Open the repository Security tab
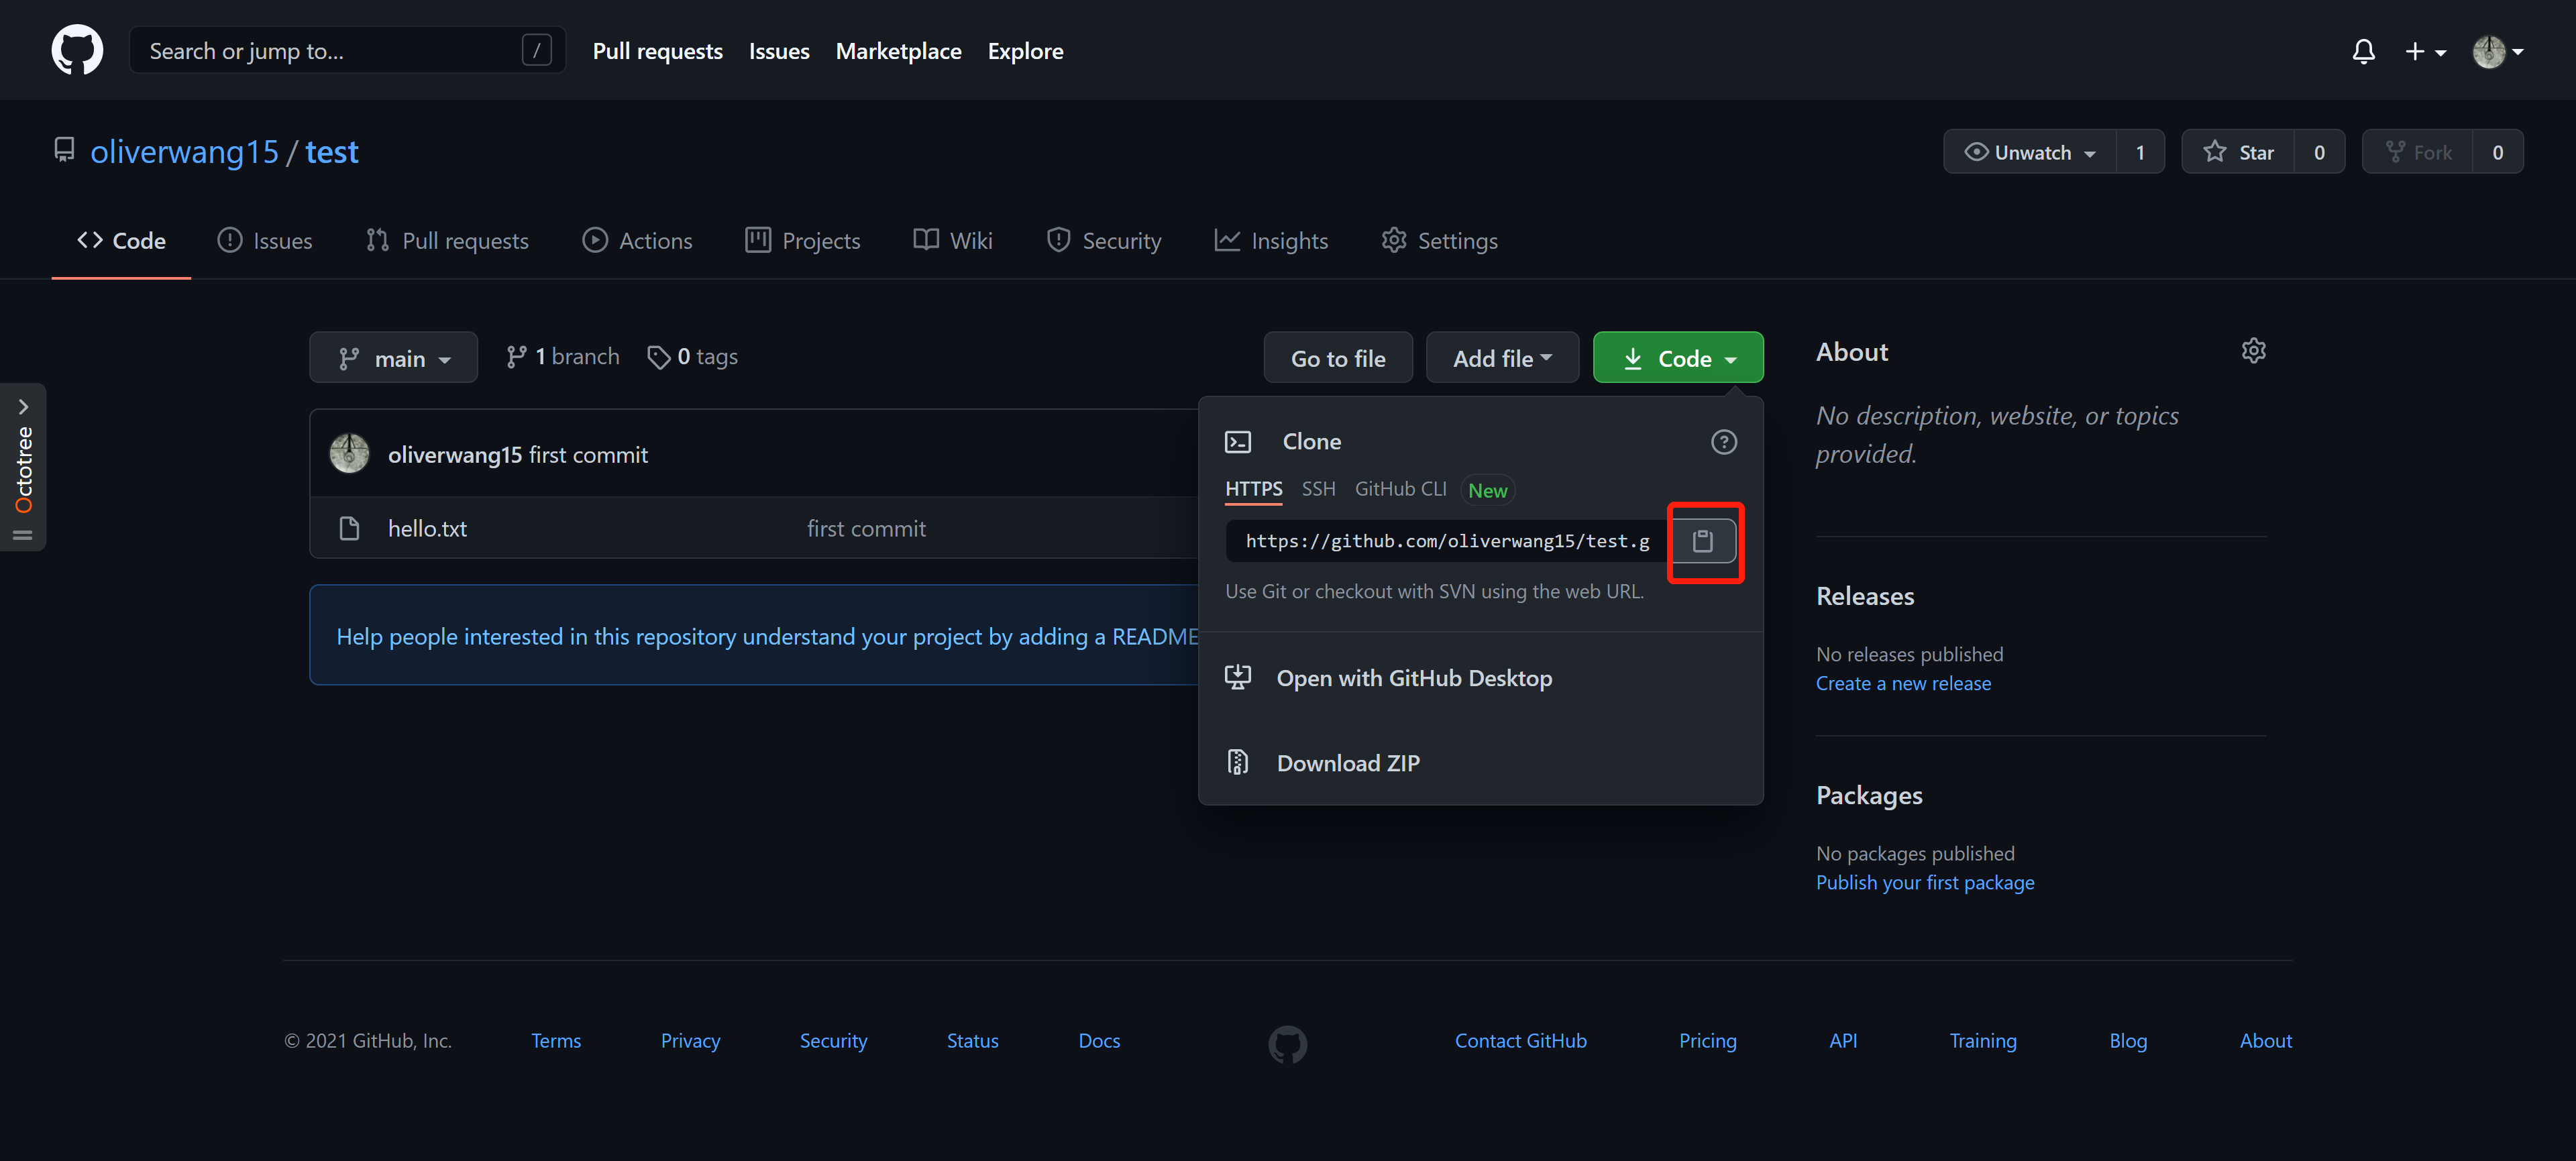2576x1161 pixels. [x=1104, y=240]
